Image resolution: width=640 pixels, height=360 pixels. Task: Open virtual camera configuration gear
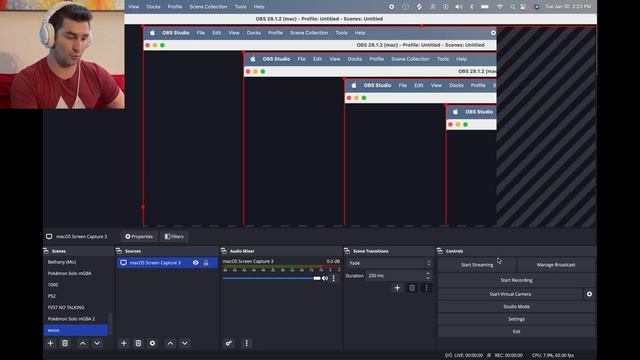tap(589, 294)
